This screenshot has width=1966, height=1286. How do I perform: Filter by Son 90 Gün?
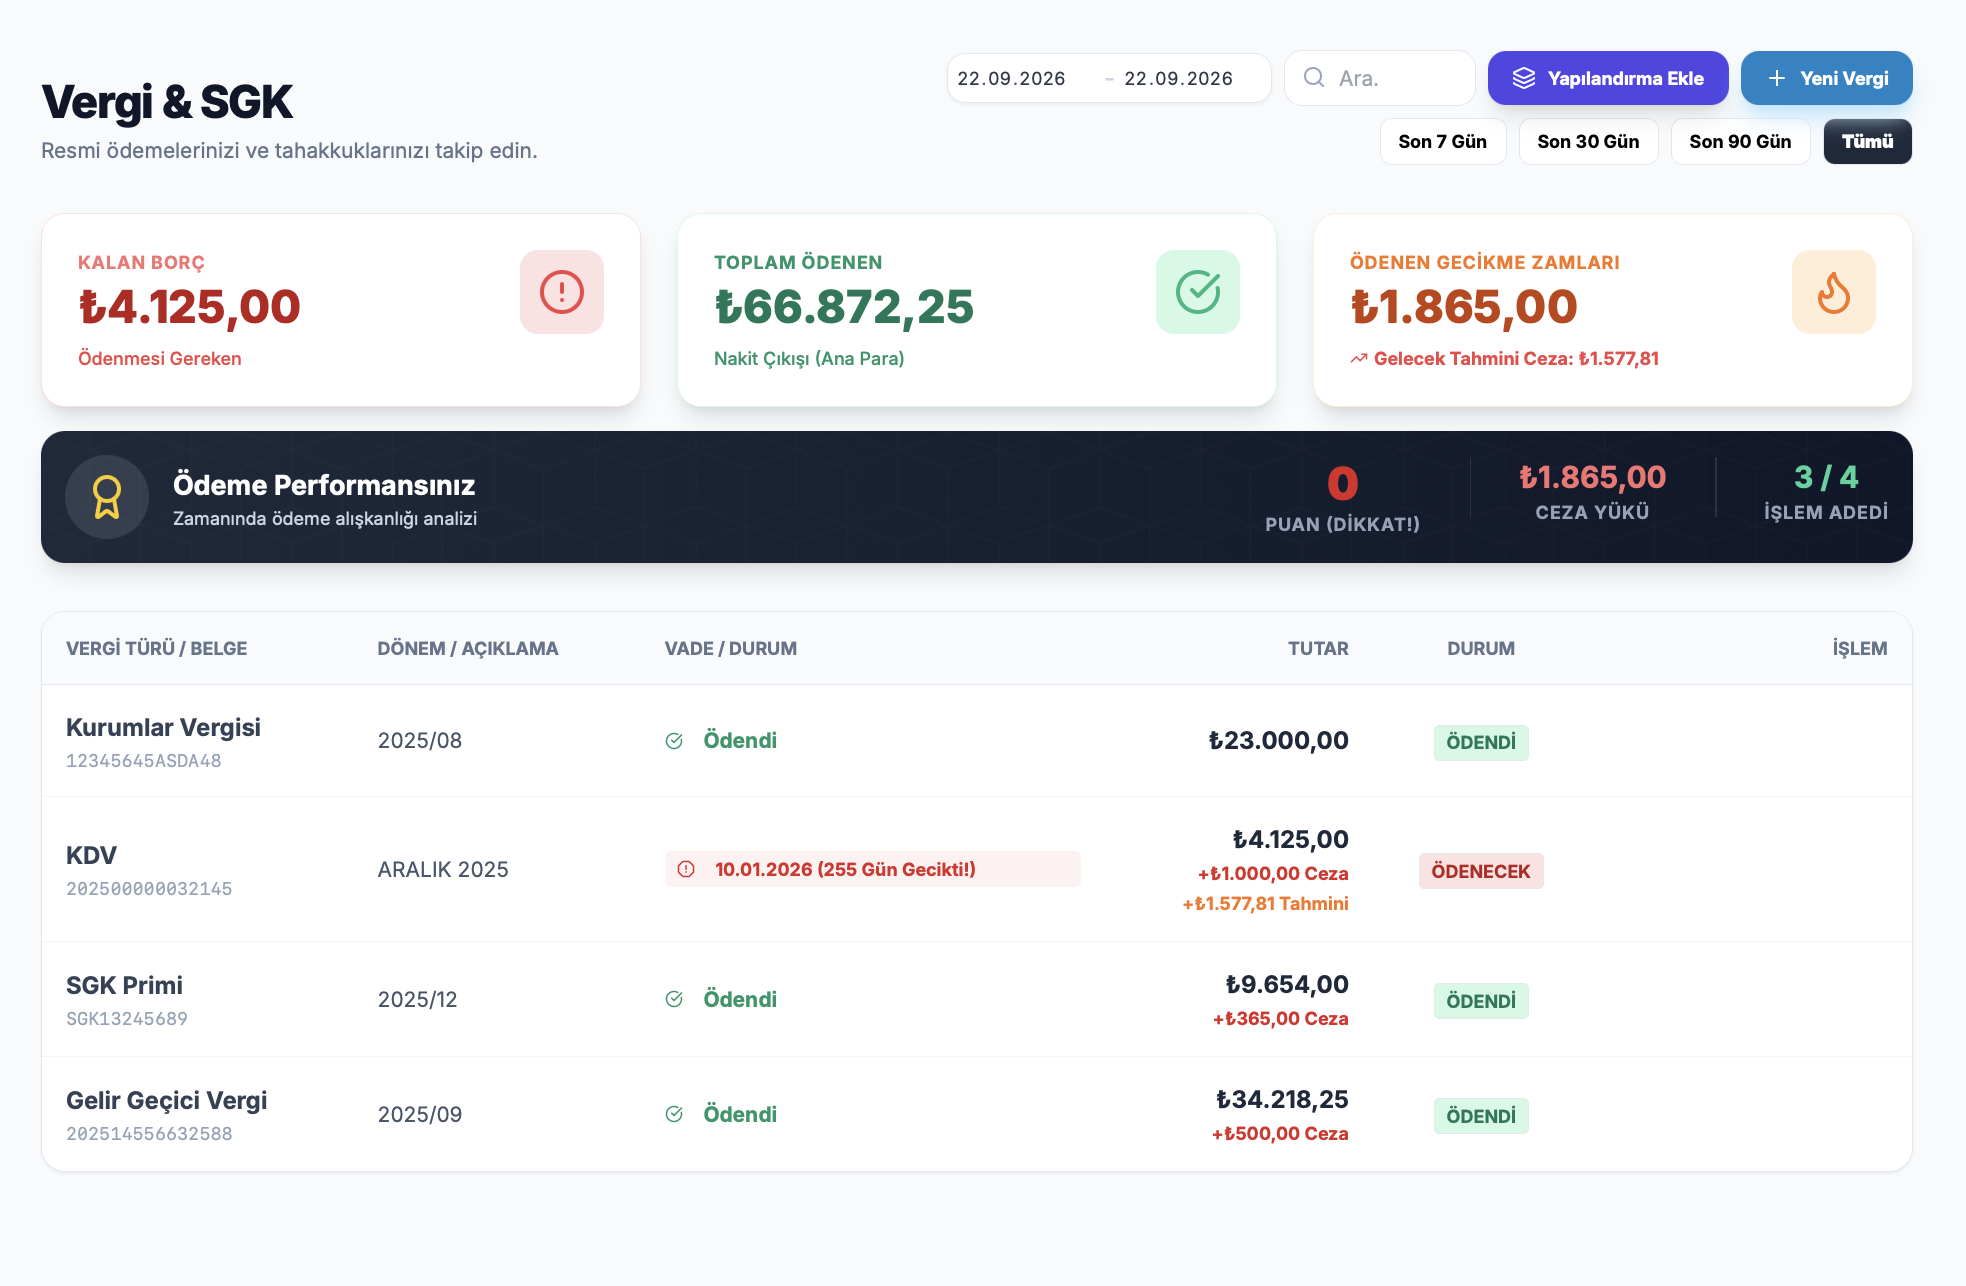click(x=1740, y=142)
